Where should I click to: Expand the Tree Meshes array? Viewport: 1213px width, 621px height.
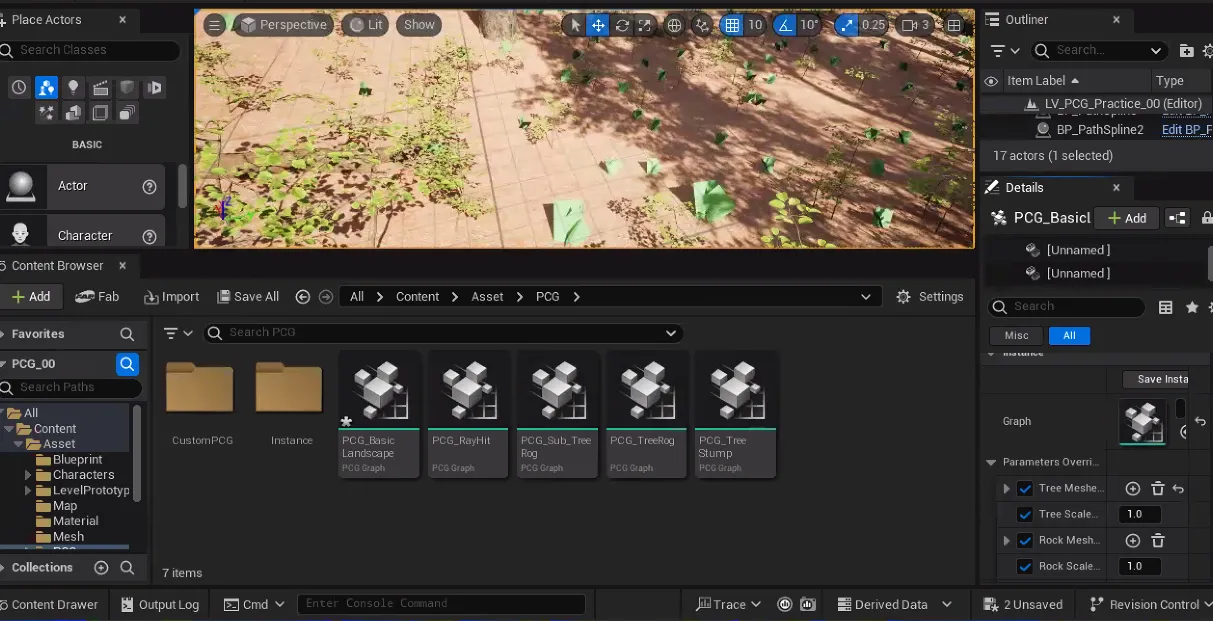[1007, 489]
